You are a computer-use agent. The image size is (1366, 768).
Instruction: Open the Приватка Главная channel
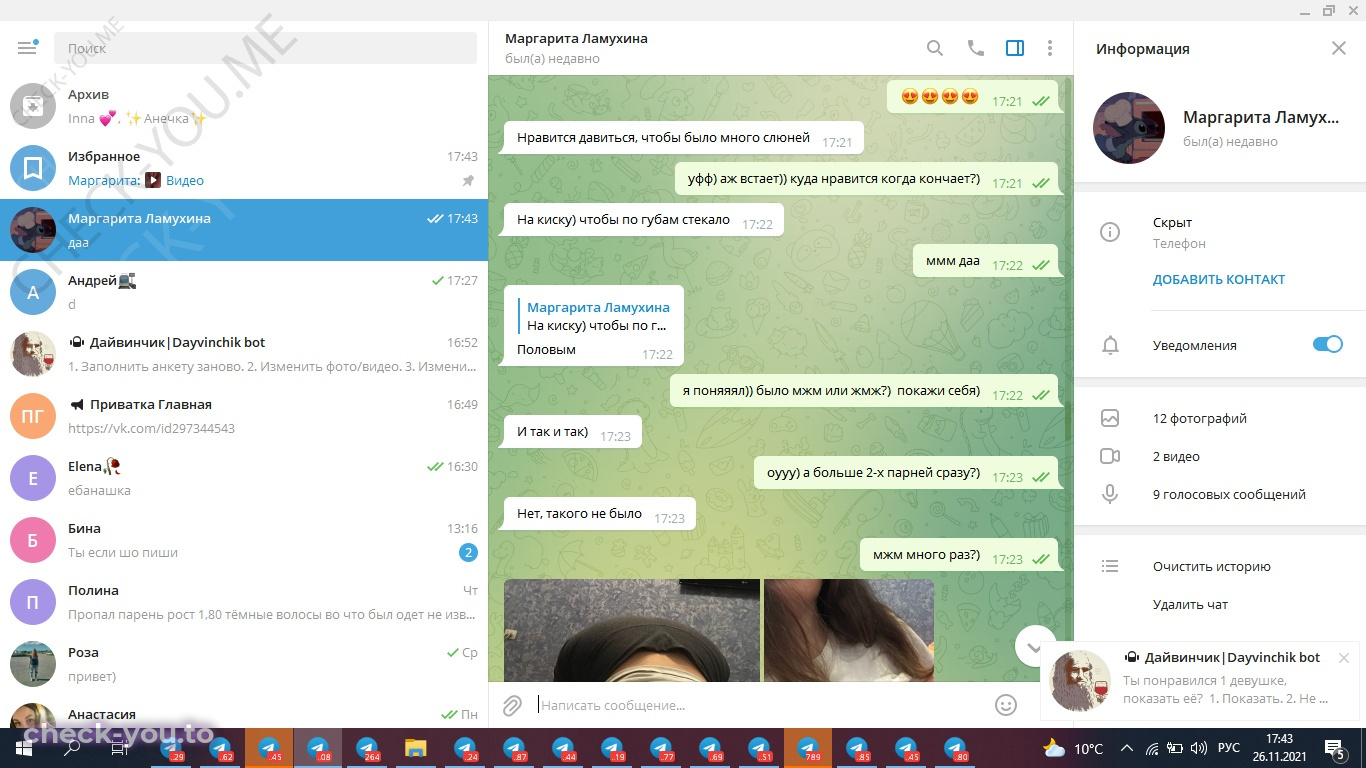coord(244,416)
